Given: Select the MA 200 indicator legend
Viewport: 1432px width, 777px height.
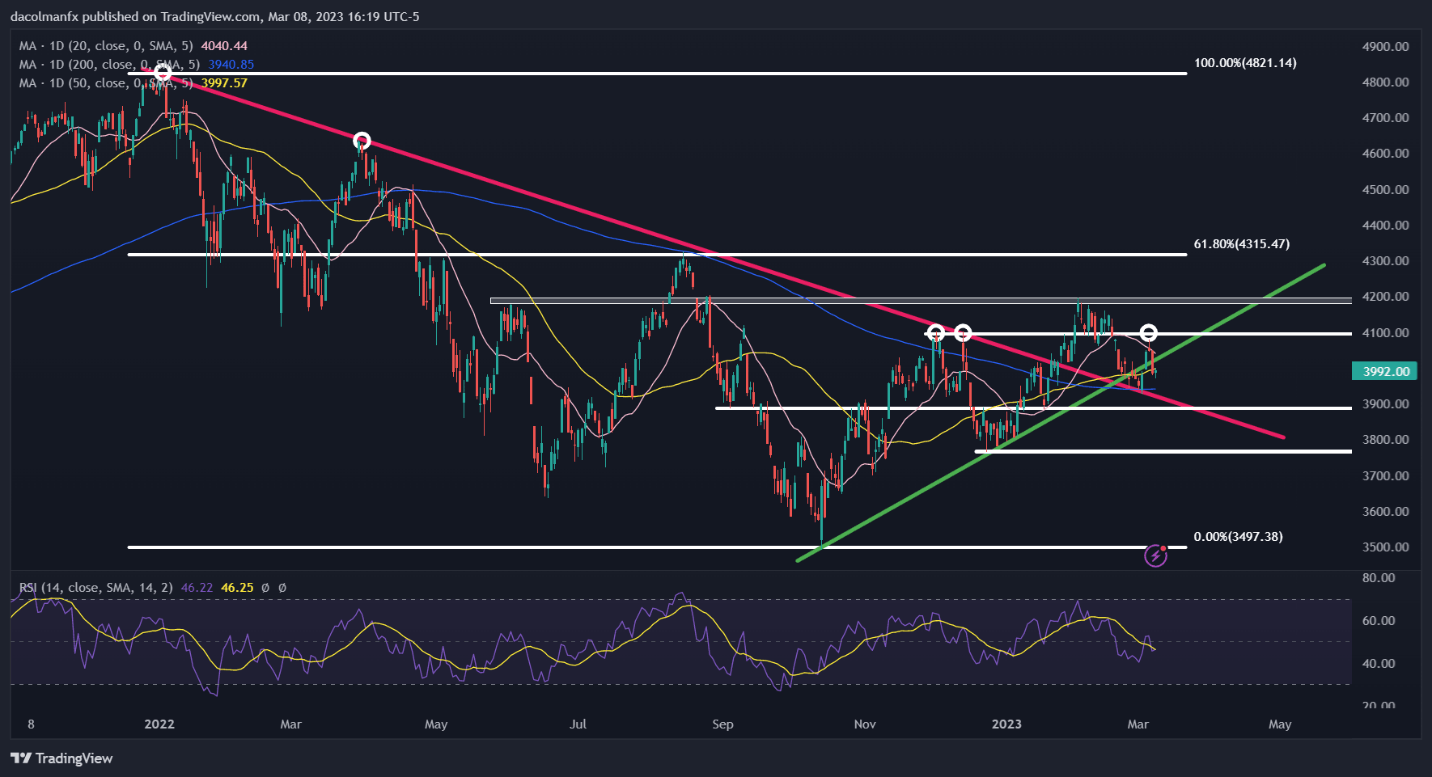Looking at the screenshot, I should click(x=134, y=64).
